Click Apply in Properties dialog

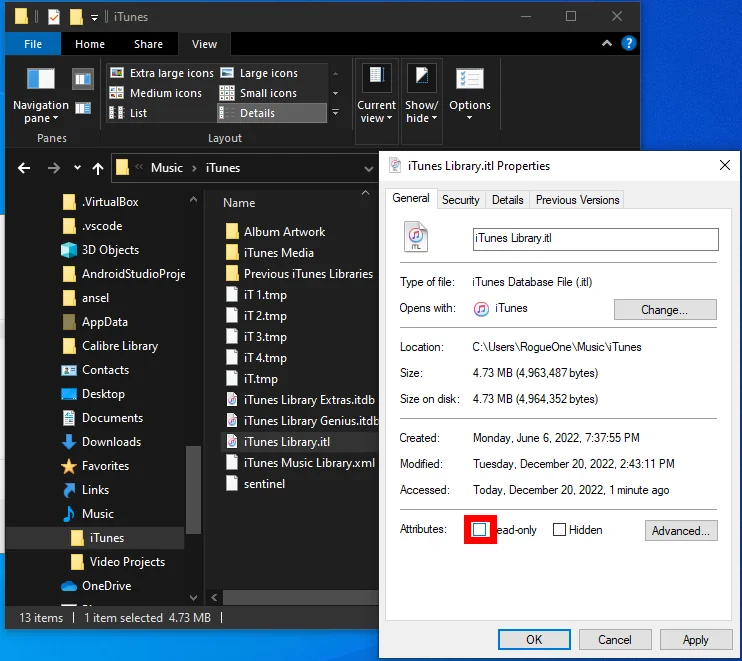(696, 640)
